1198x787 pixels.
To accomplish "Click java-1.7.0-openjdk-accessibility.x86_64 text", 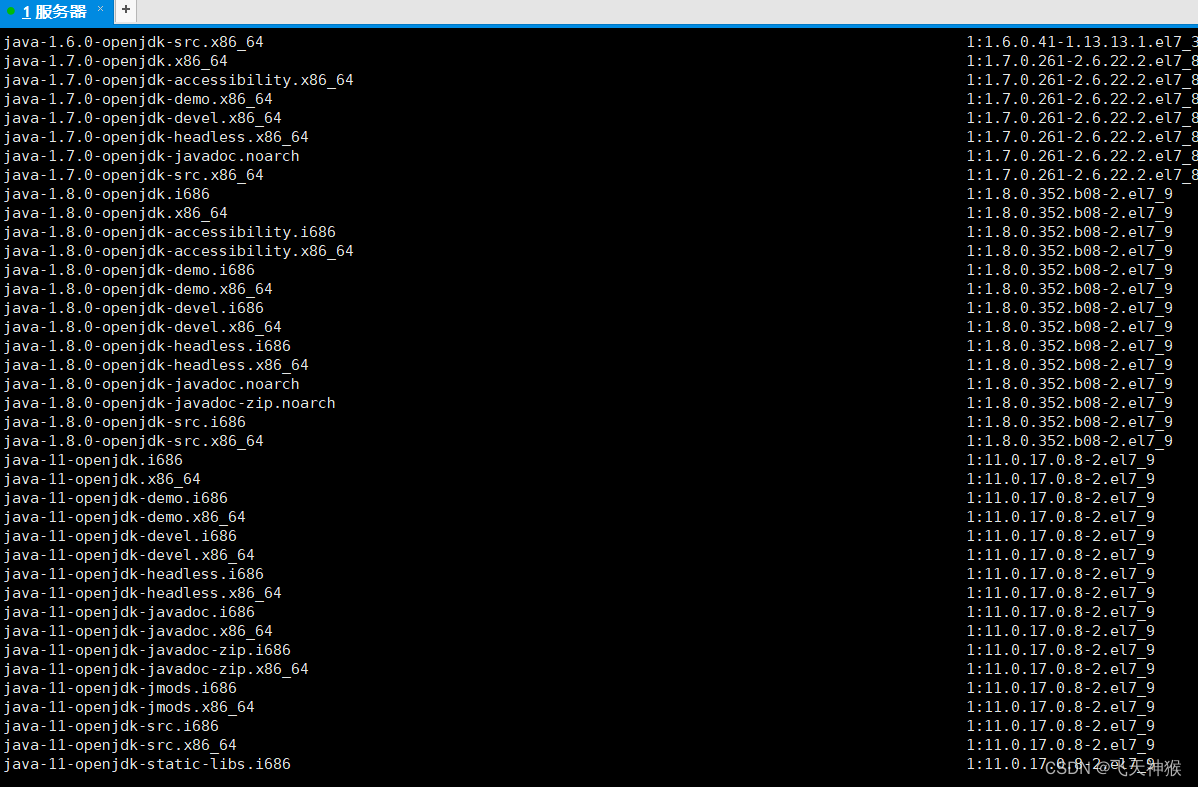I will [179, 80].
